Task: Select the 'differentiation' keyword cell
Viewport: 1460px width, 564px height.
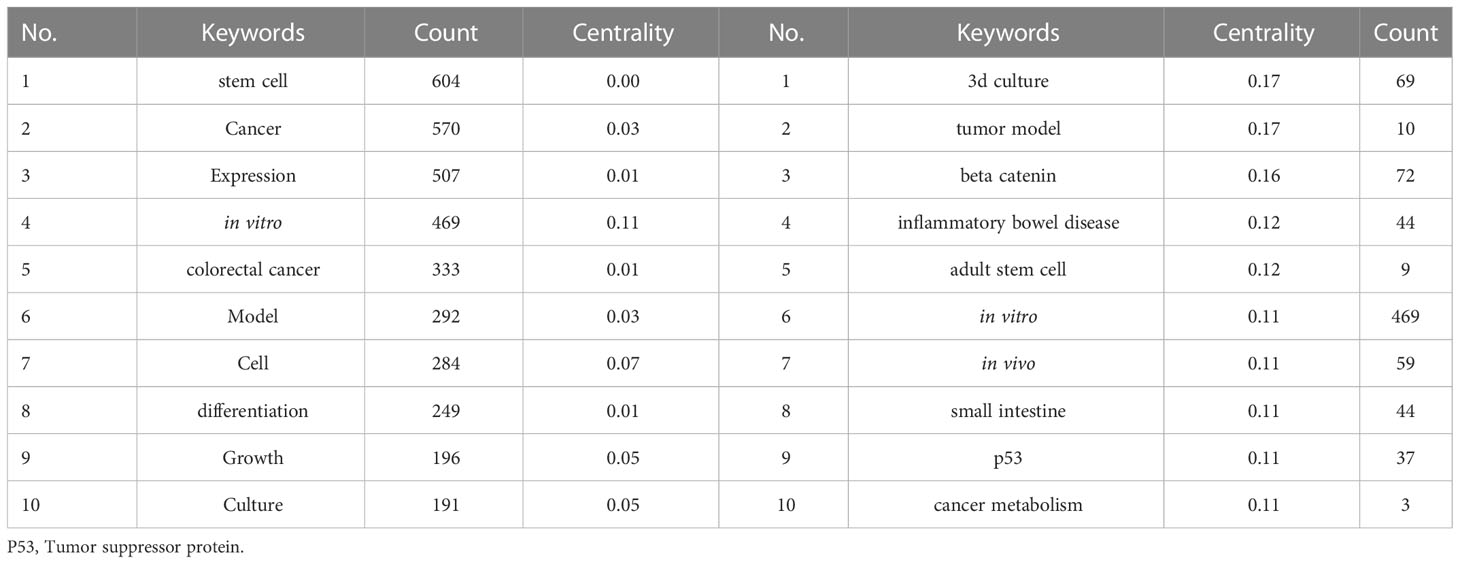Action: coord(251,410)
